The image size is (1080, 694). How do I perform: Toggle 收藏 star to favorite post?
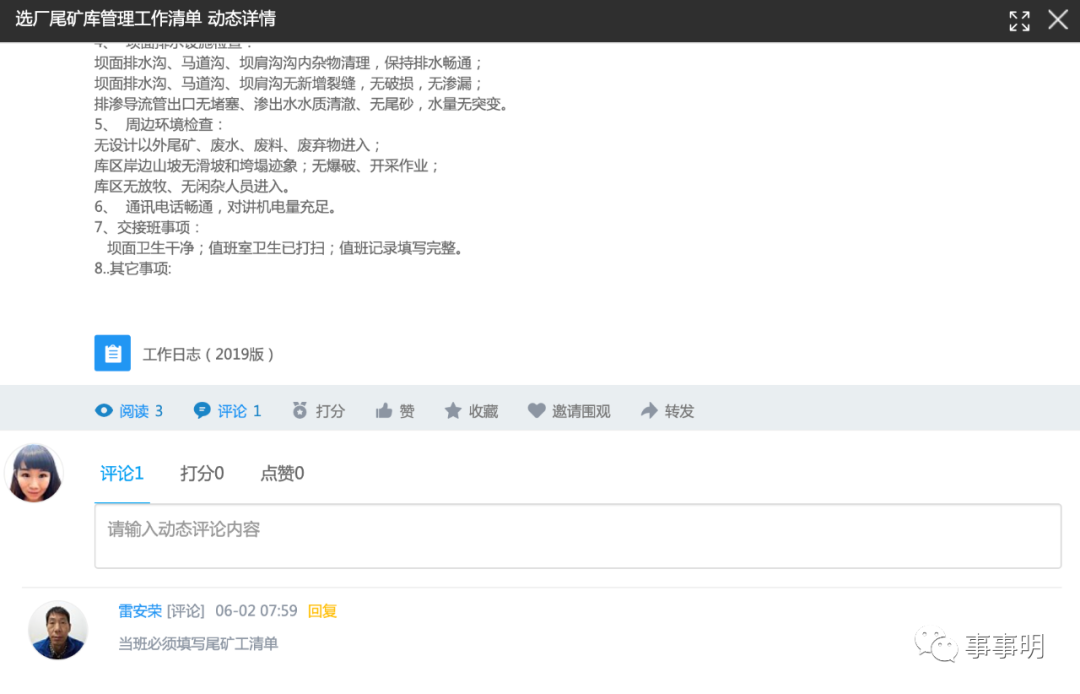tap(453, 410)
